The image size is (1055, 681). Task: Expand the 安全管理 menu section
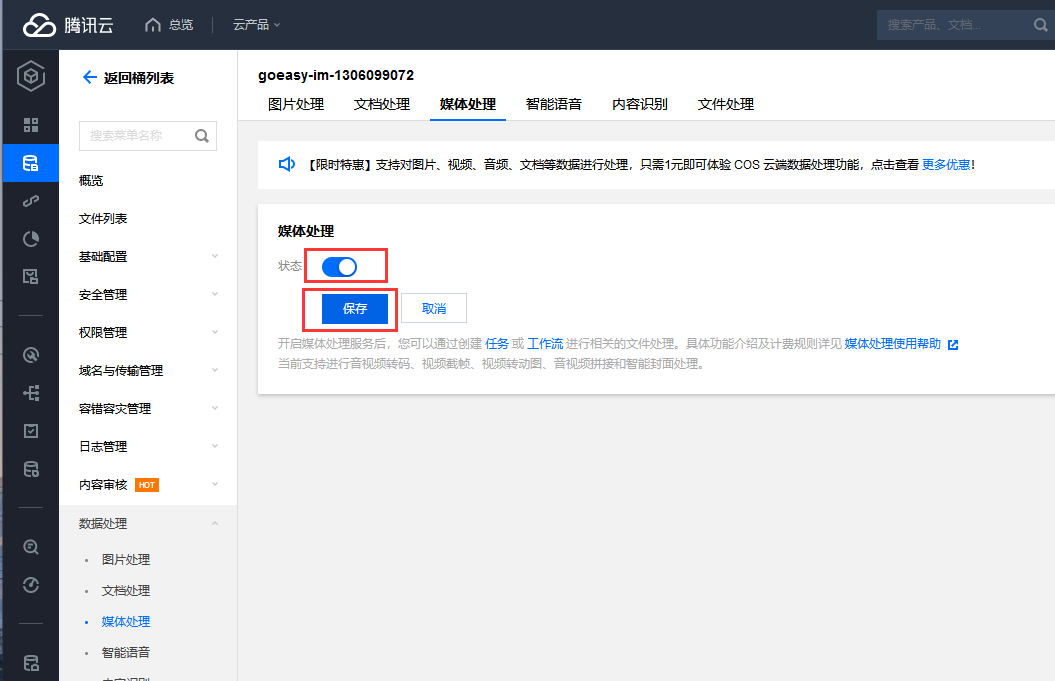click(215, 294)
